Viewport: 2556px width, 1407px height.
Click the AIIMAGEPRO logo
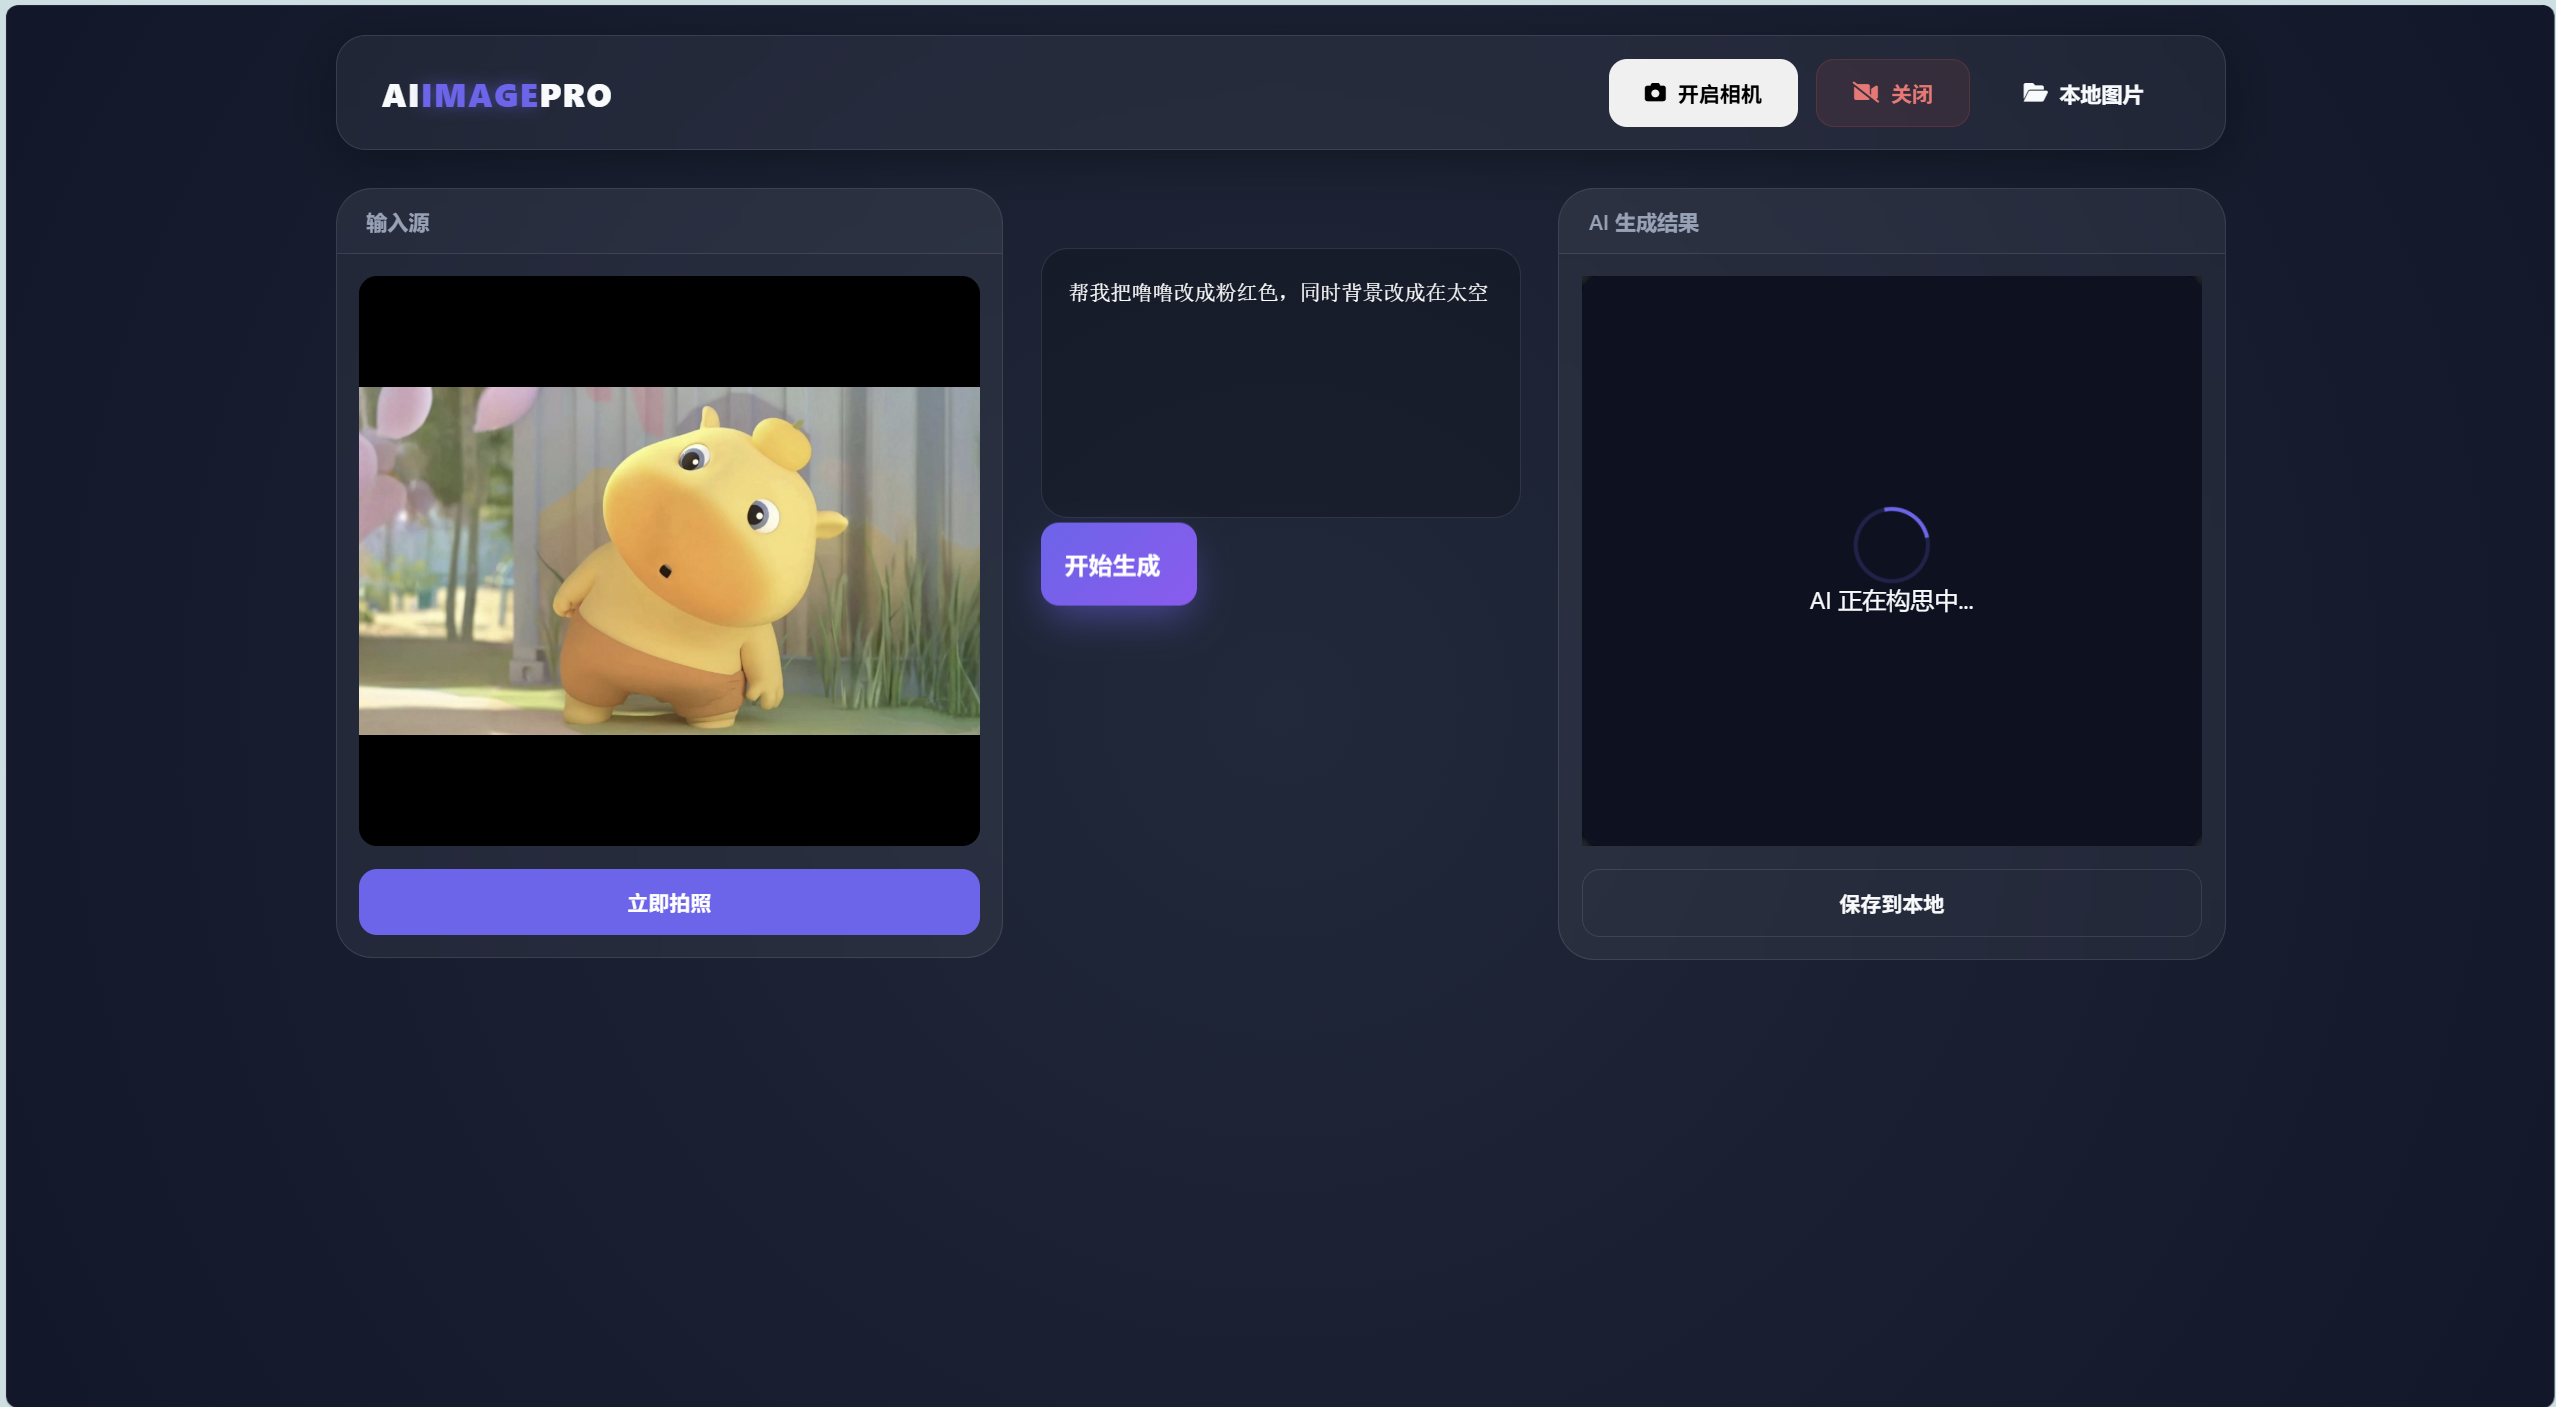(496, 95)
